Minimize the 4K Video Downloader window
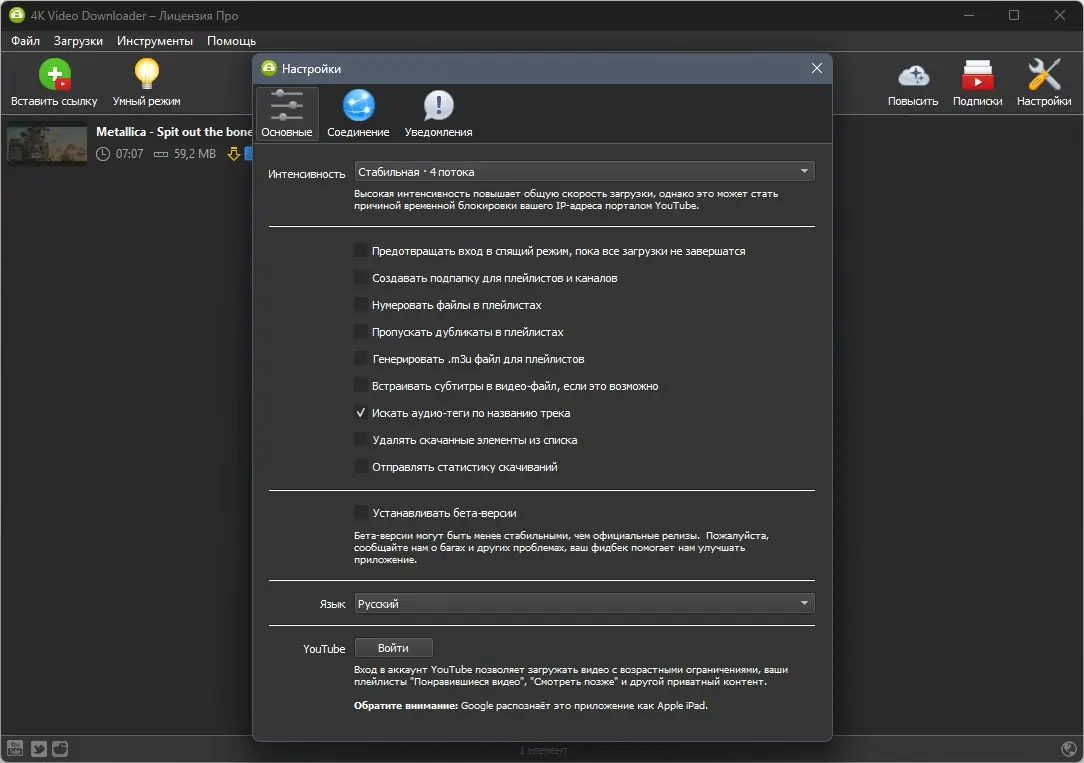1084x763 pixels. pos(969,15)
